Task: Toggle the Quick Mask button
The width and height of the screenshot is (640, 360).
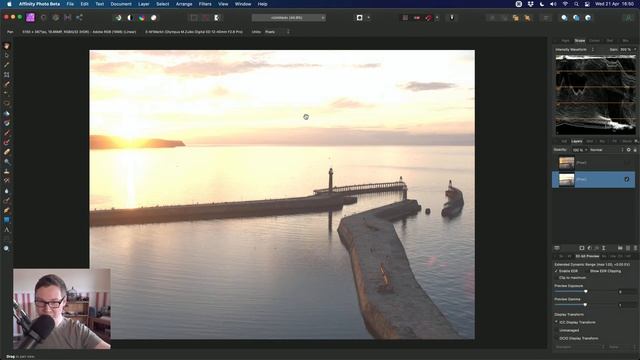Action: [x=360, y=18]
